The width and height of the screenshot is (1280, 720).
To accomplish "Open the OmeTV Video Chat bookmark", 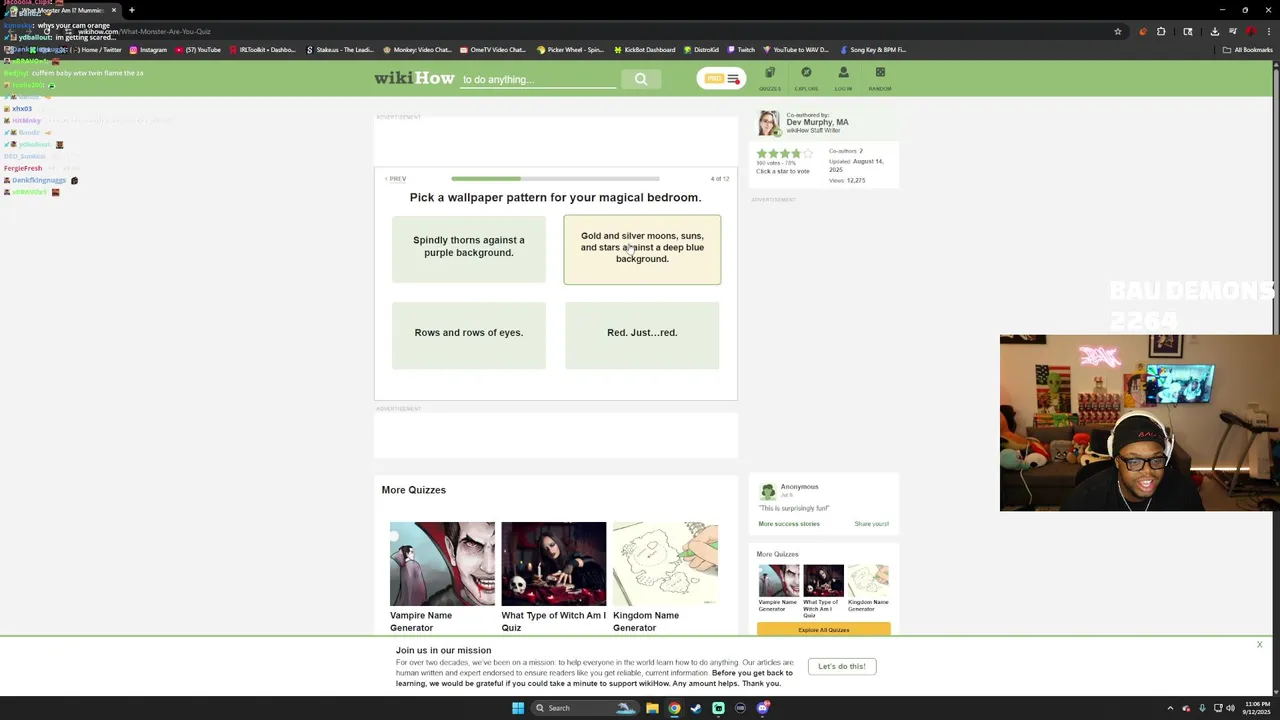I will tap(492, 50).
